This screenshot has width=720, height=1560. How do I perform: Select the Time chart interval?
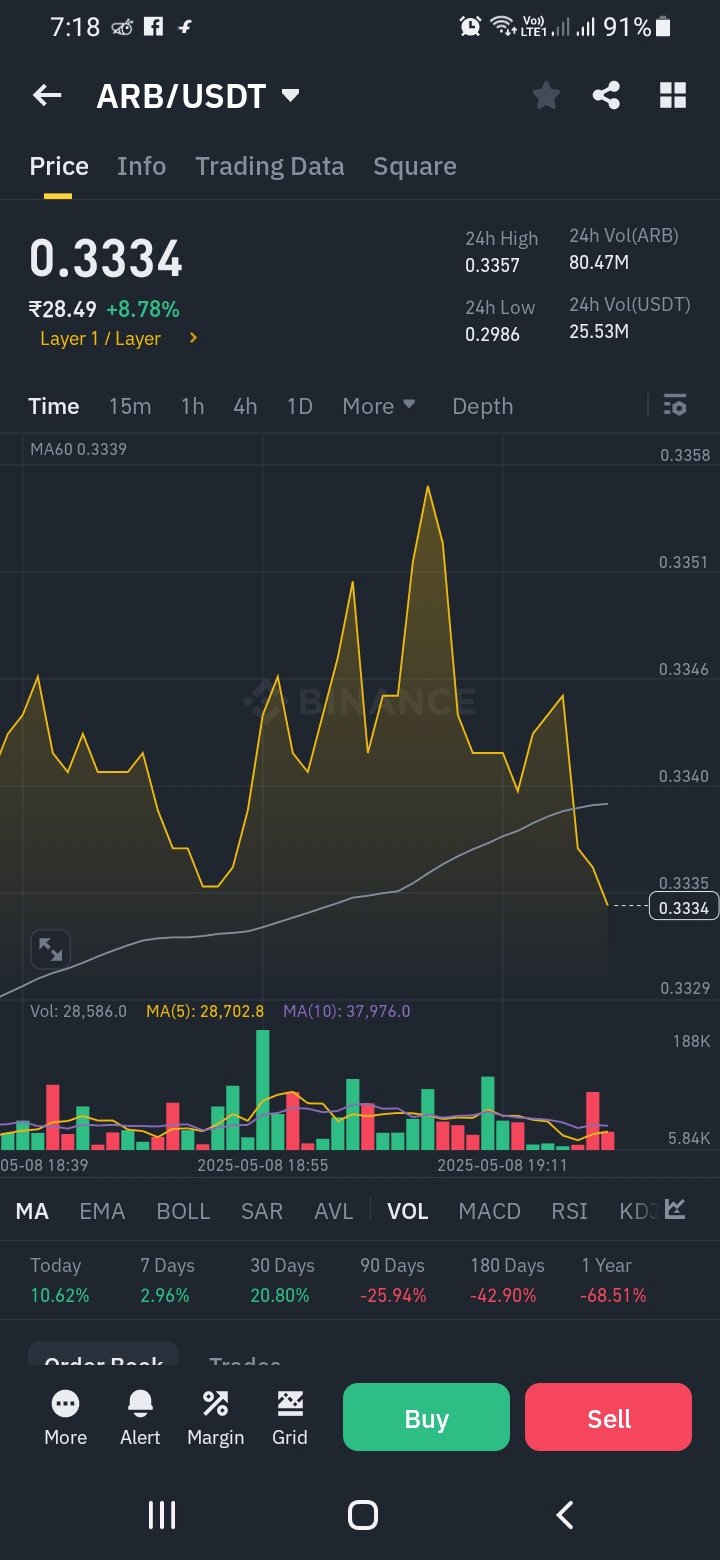(54, 406)
